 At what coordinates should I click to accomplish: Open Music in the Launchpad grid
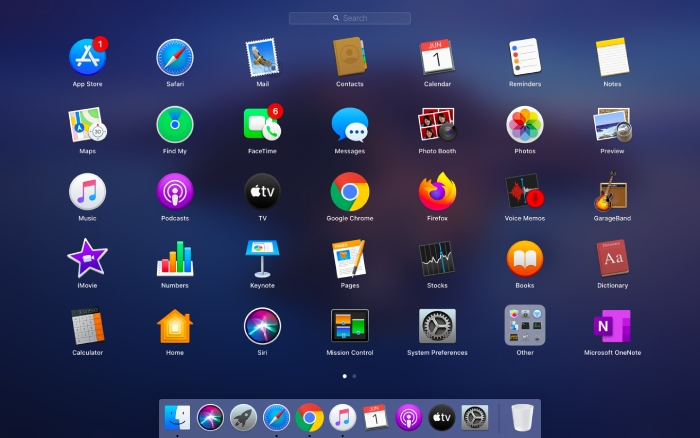click(88, 192)
